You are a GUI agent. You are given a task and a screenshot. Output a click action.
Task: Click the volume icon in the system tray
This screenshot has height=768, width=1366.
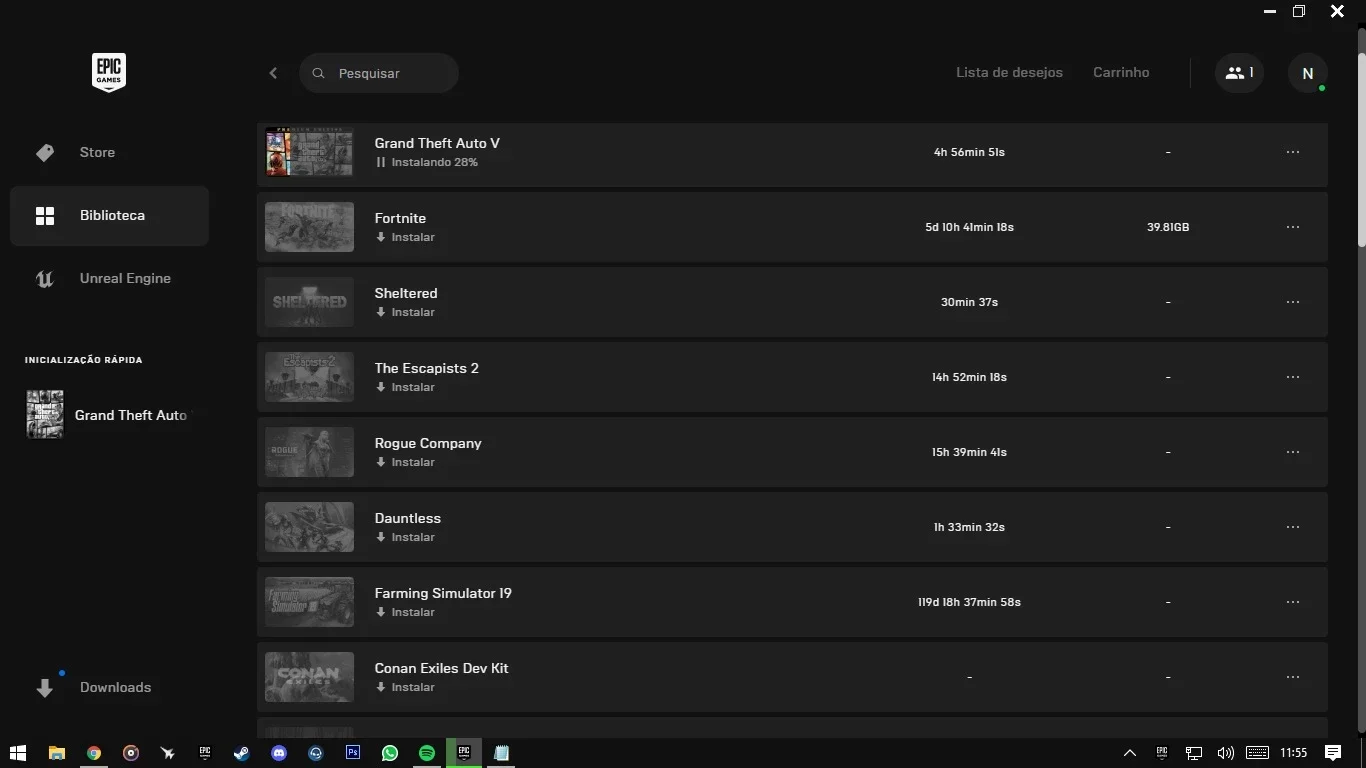tap(1225, 753)
